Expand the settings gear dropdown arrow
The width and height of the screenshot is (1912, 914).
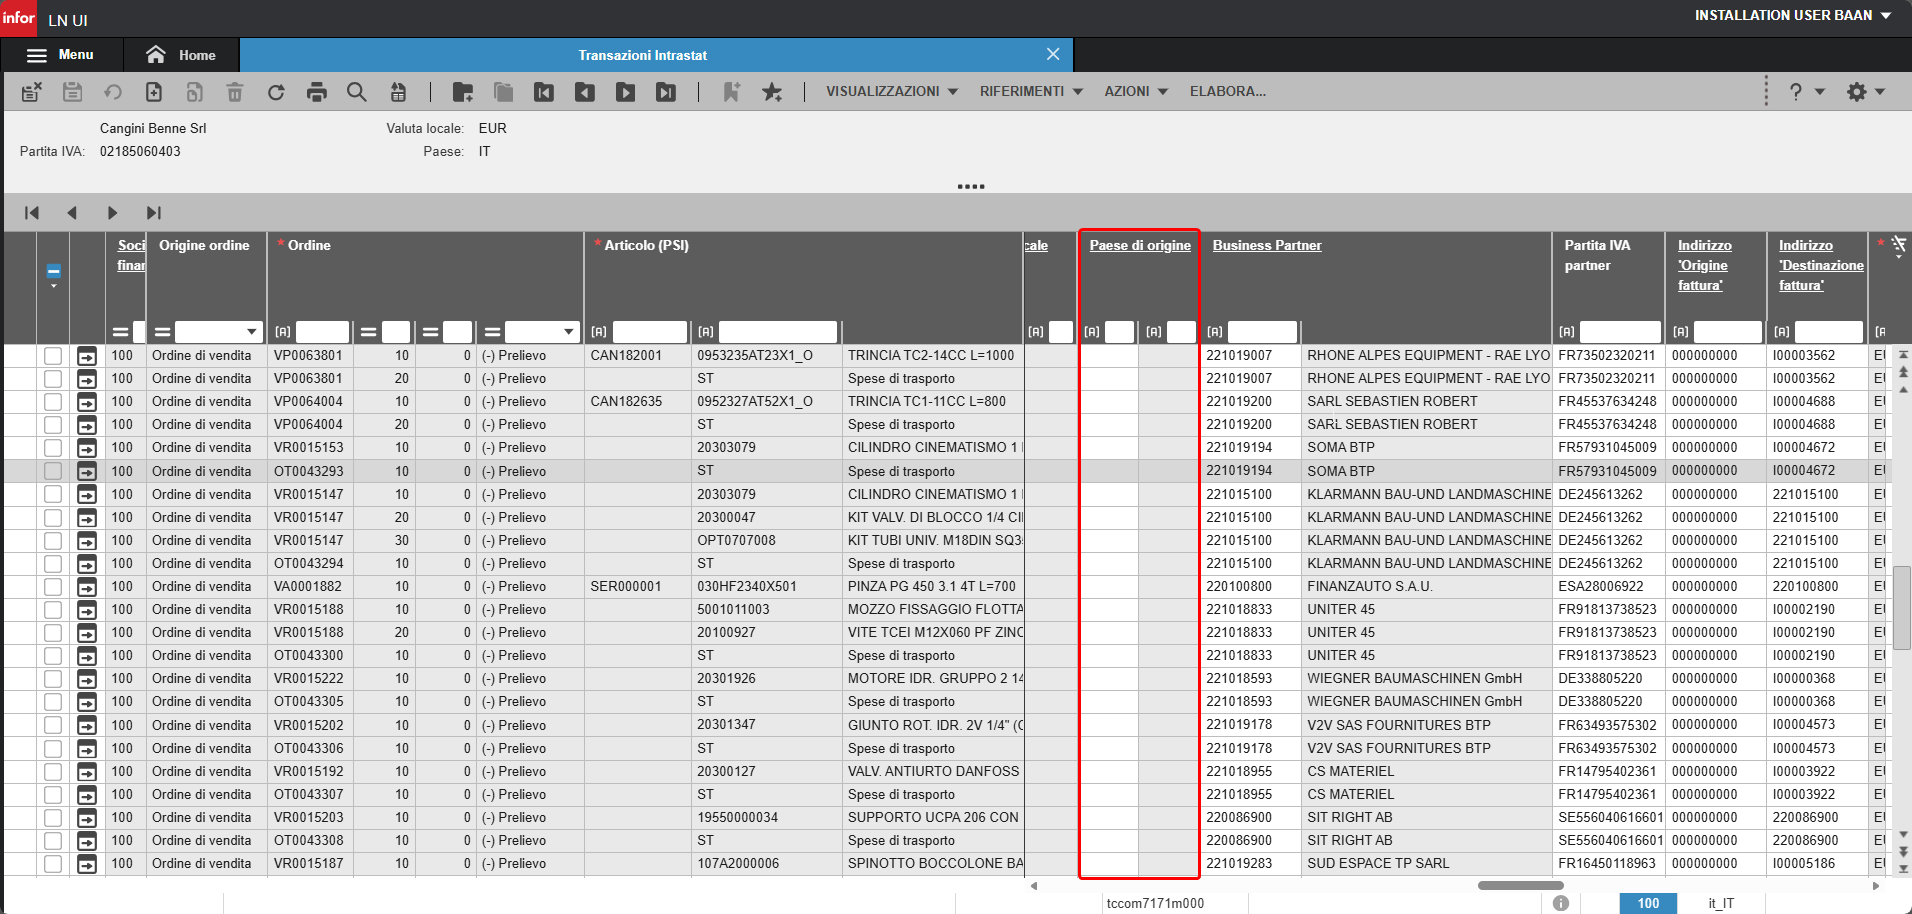(1880, 92)
